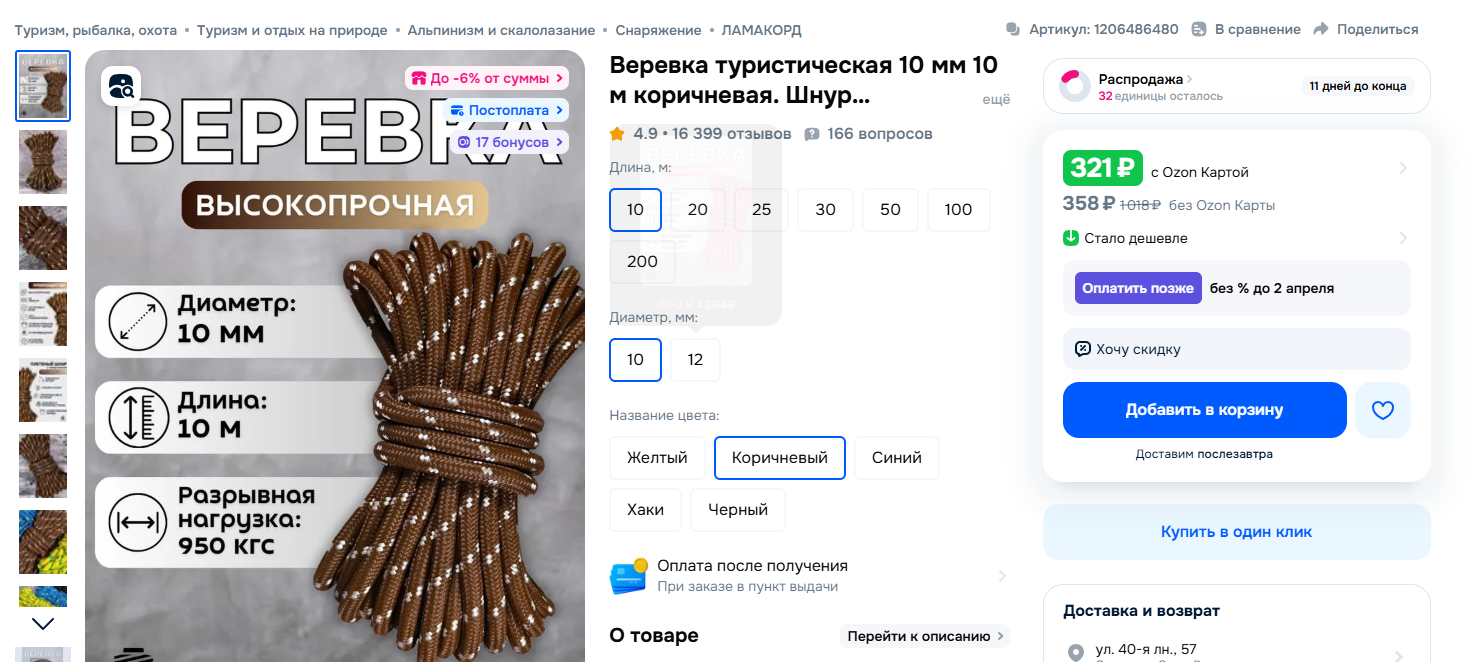Click the Хочу скидку discount icon

(x=1082, y=349)
